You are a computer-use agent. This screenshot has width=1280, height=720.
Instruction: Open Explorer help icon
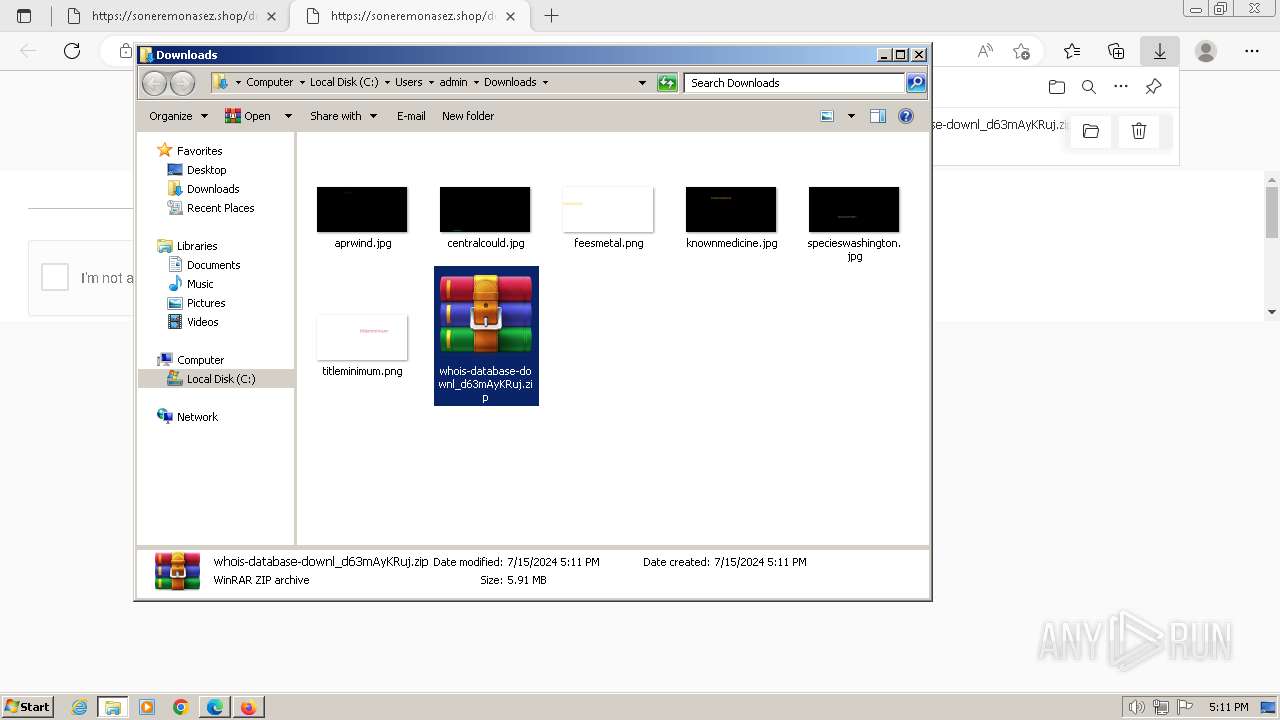click(906, 116)
